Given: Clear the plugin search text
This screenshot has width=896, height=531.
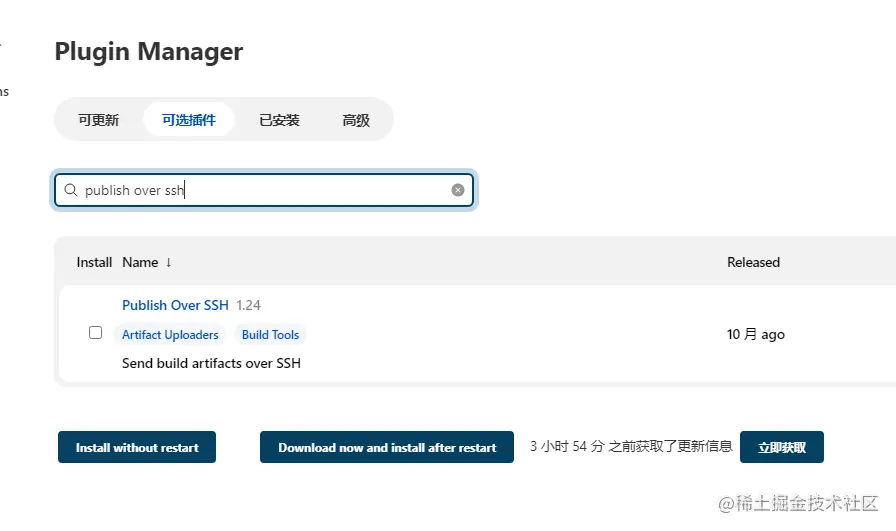Looking at the screenshot, I should pos(458,190).
